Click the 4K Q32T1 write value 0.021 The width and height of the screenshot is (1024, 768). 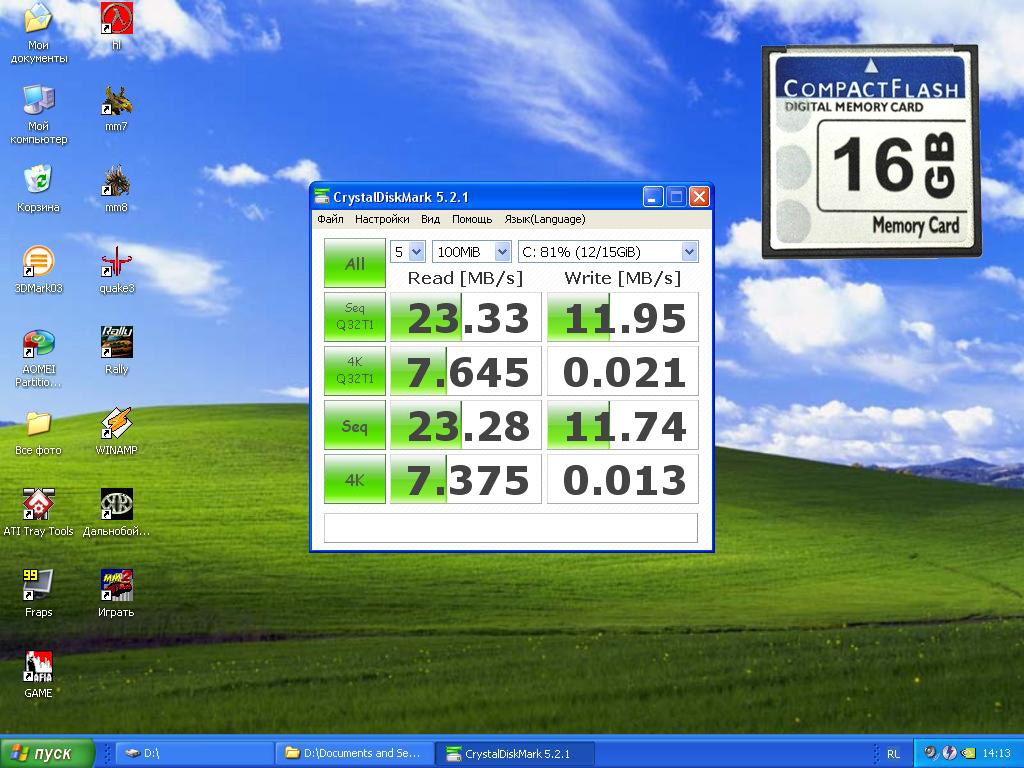(622, 370)
